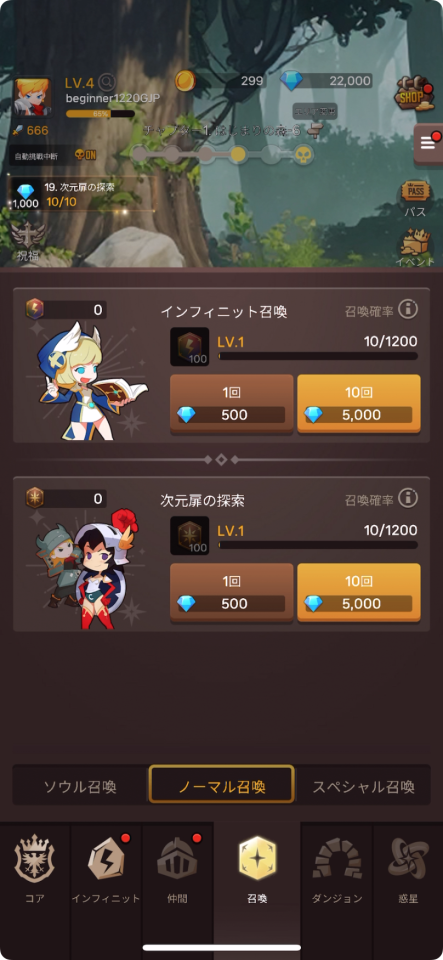Show 次元扉の探索 summon rate info

408,498
